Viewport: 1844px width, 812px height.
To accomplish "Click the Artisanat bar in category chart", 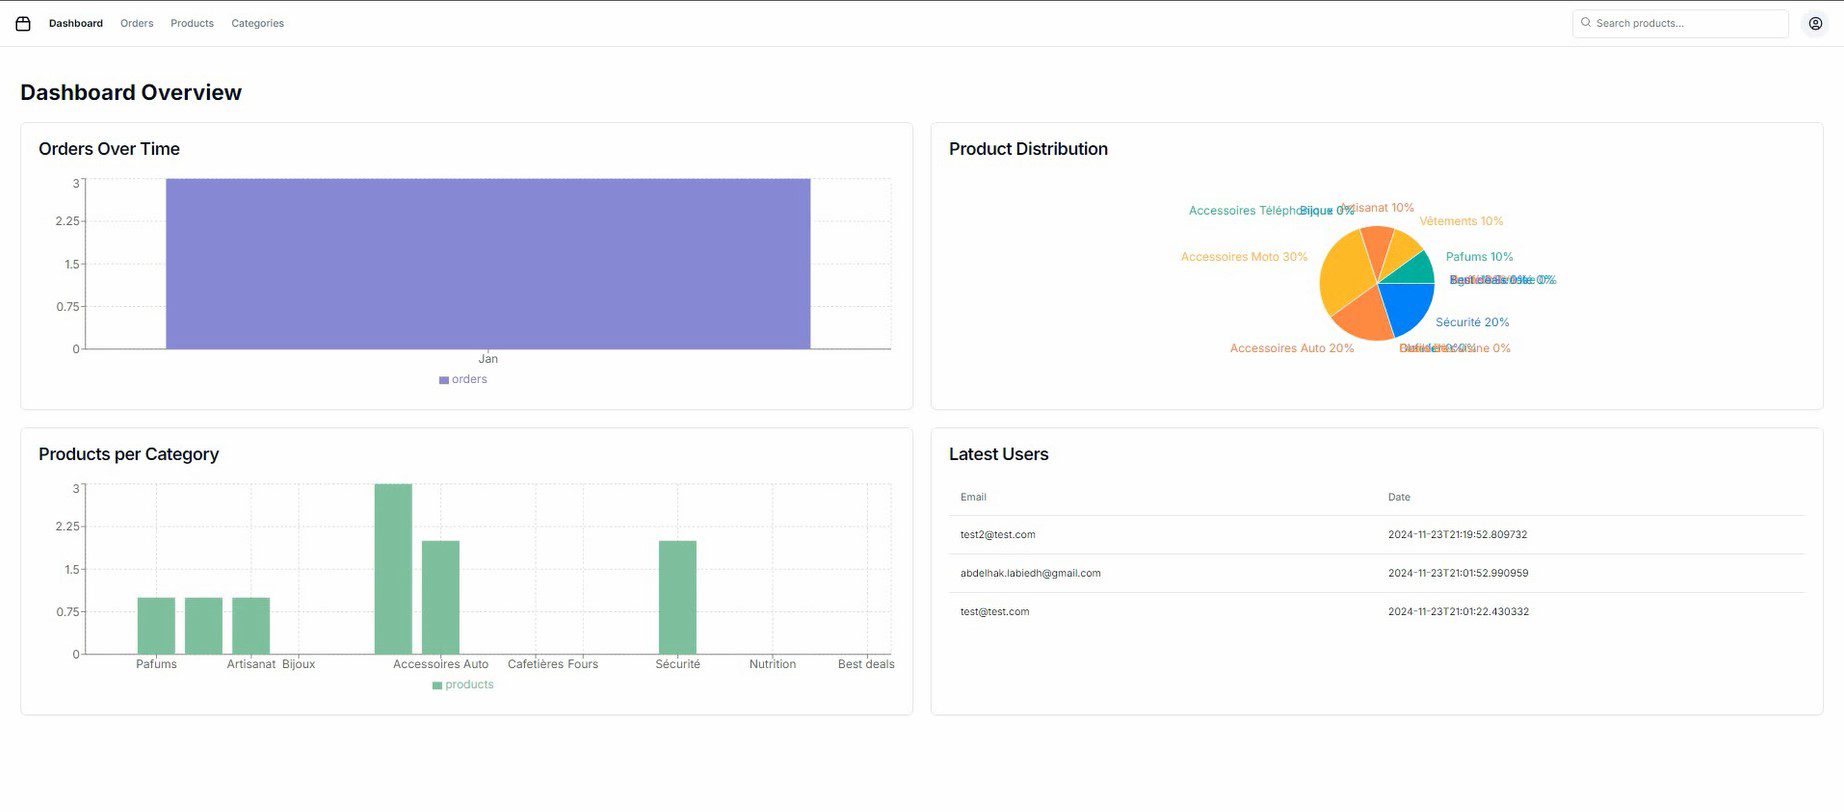I will click(x=251, y=626).
